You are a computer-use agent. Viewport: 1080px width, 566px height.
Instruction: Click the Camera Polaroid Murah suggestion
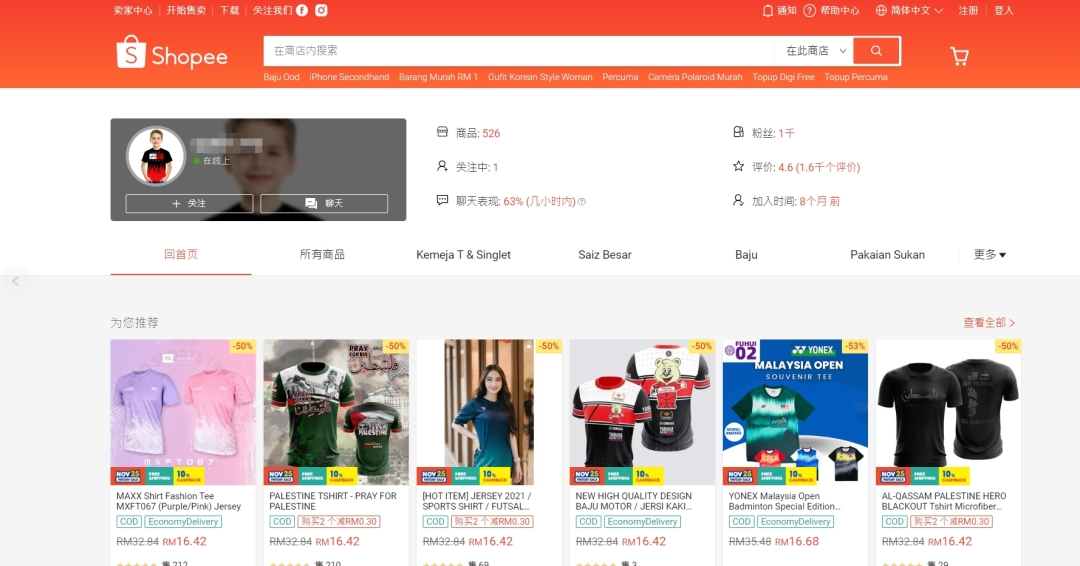[x=695, y=77]
